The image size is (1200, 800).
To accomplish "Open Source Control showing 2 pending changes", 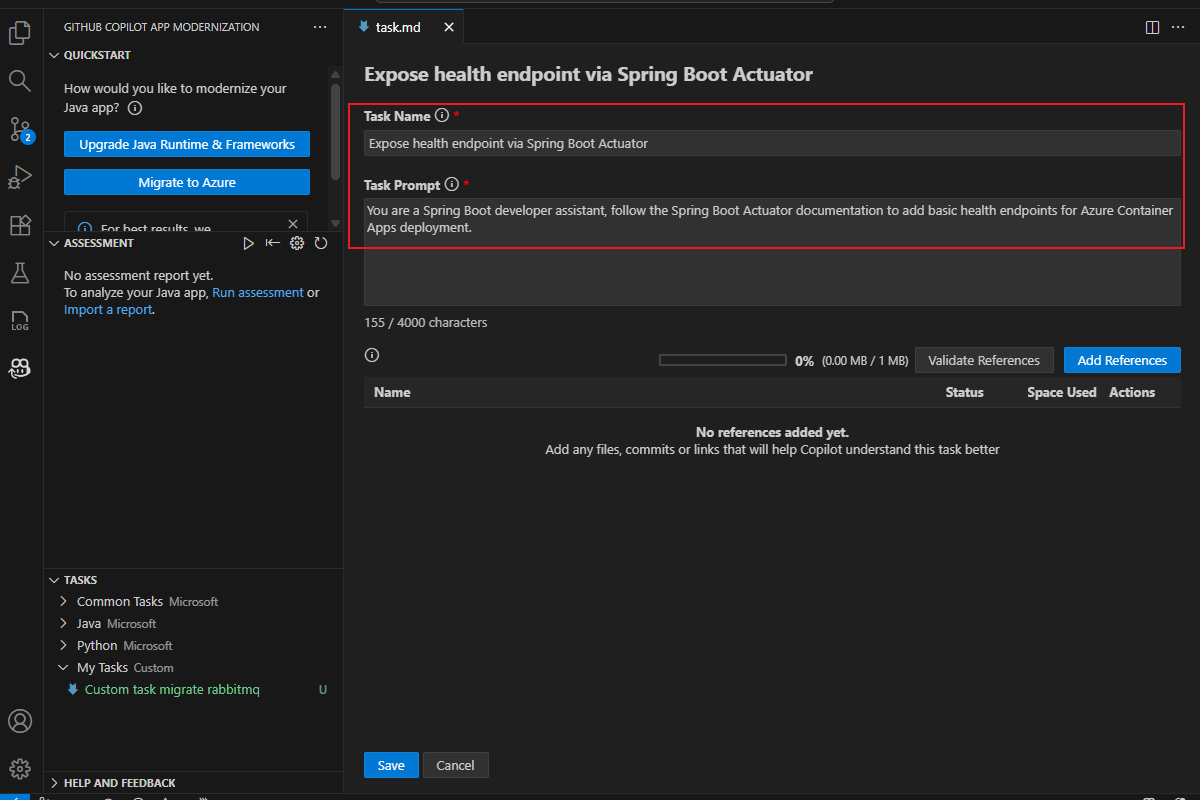I will pos(20,129).
